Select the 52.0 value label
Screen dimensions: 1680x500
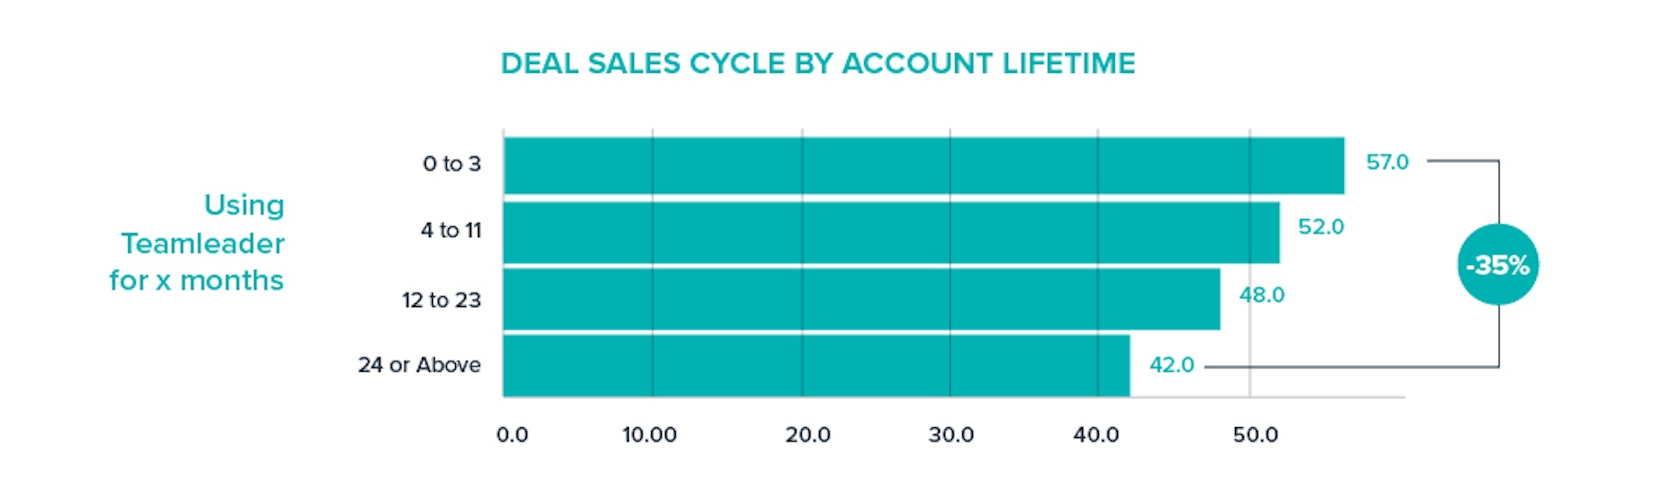coord(1320,227)
